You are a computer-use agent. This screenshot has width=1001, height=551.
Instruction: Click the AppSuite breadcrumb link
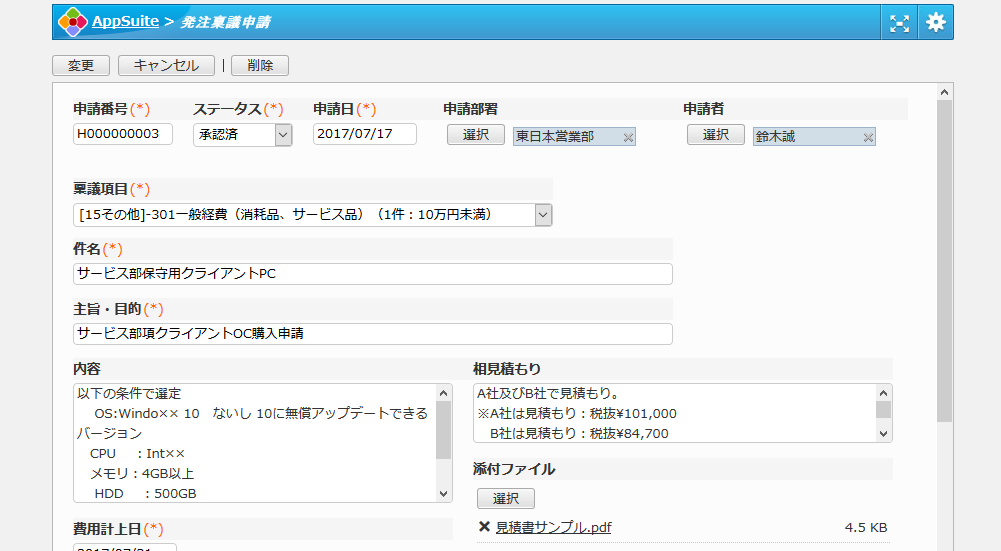(x=125, y=22)
